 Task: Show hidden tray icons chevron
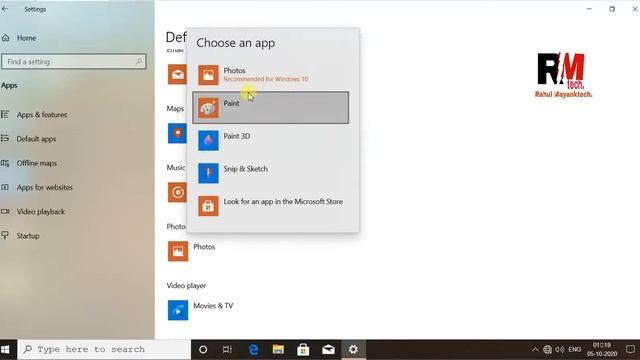click(535, 349)
